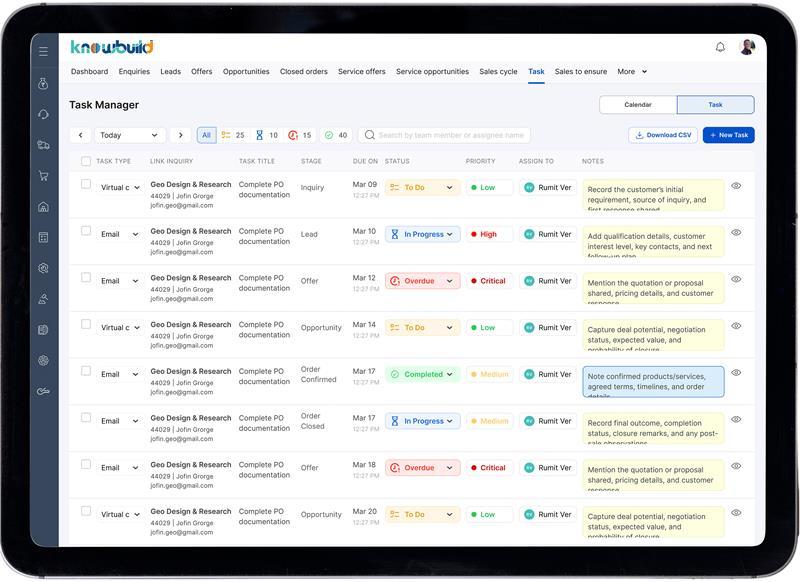Go to the previous date using the left arrow
Screen dimensions: 800x582
point(81,135)
